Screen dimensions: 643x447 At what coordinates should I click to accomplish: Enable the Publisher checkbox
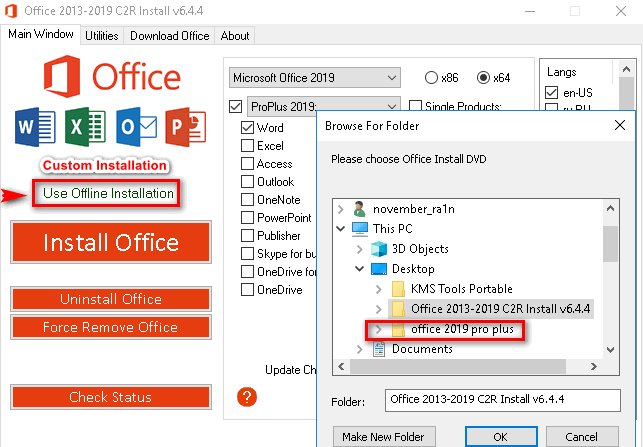pos(247,236)
